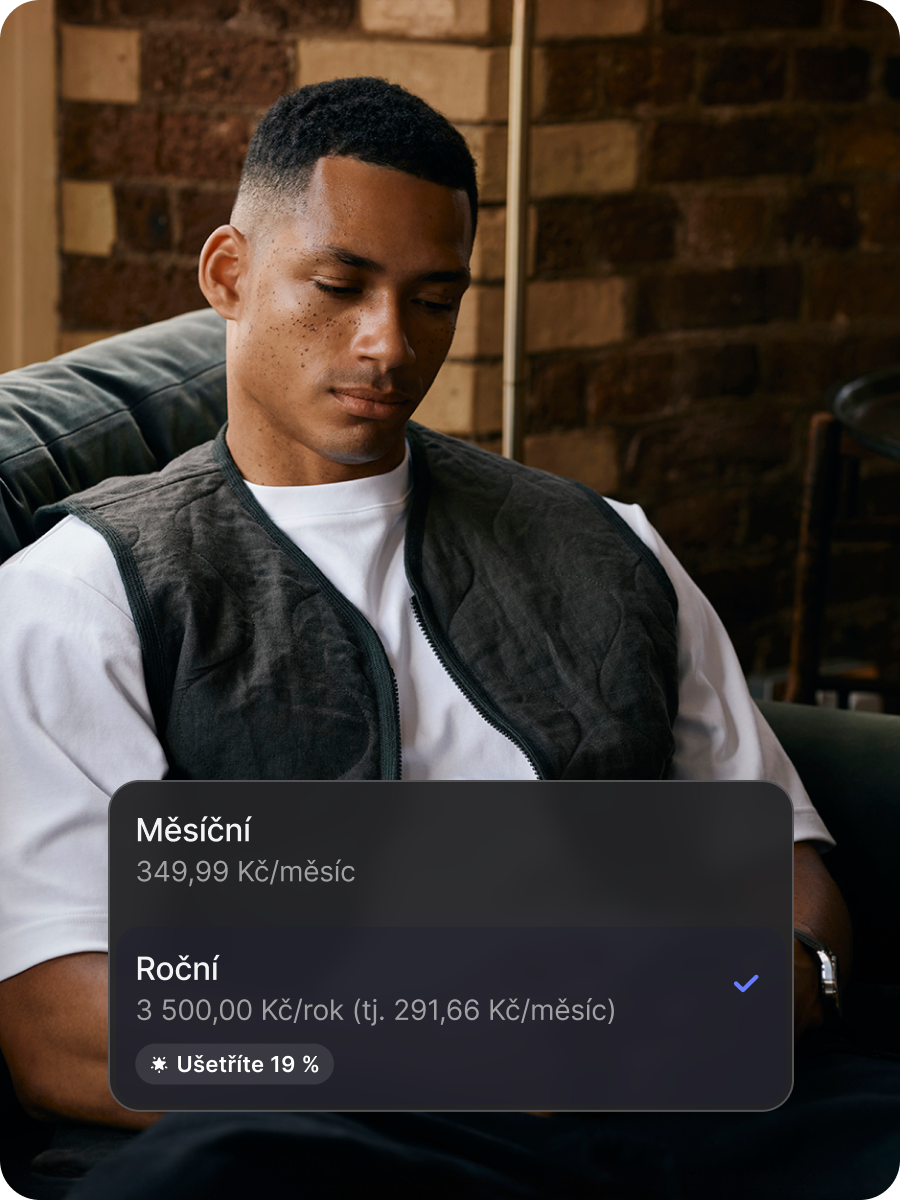
Task: Tap the Ušetříte 19 % badge
Action: tap(234, 1065)
